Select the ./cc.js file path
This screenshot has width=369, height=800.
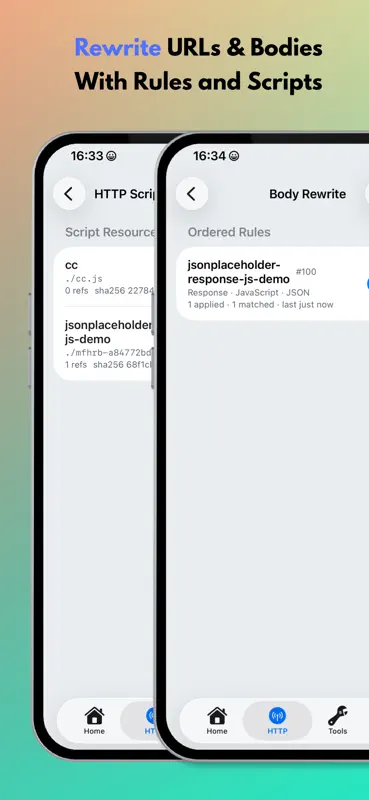pos(84,279)
